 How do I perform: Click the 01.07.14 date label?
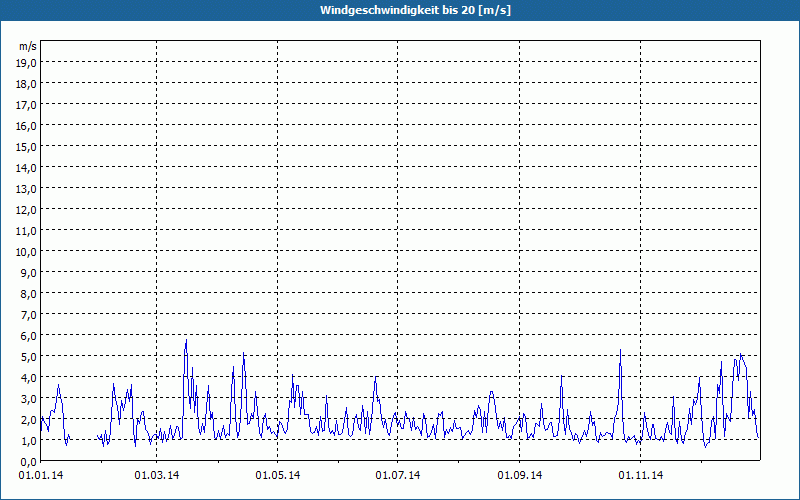[x=398, y=476]
